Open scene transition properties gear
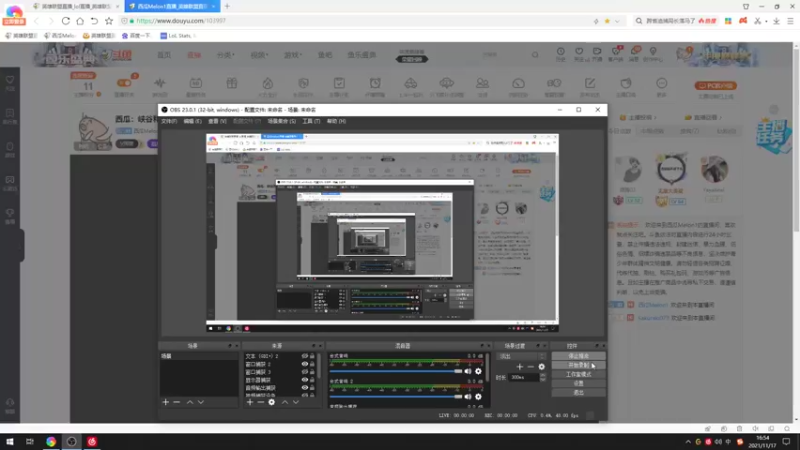This screenshot has width=800, height=450. pos(541,366)
